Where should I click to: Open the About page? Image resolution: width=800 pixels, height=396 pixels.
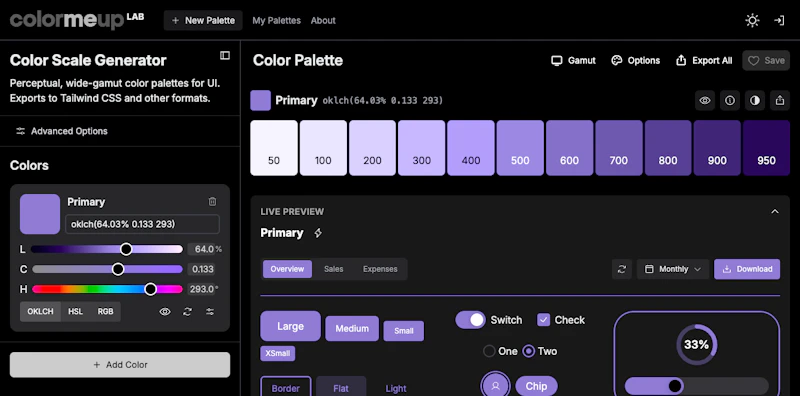[323, 20]
